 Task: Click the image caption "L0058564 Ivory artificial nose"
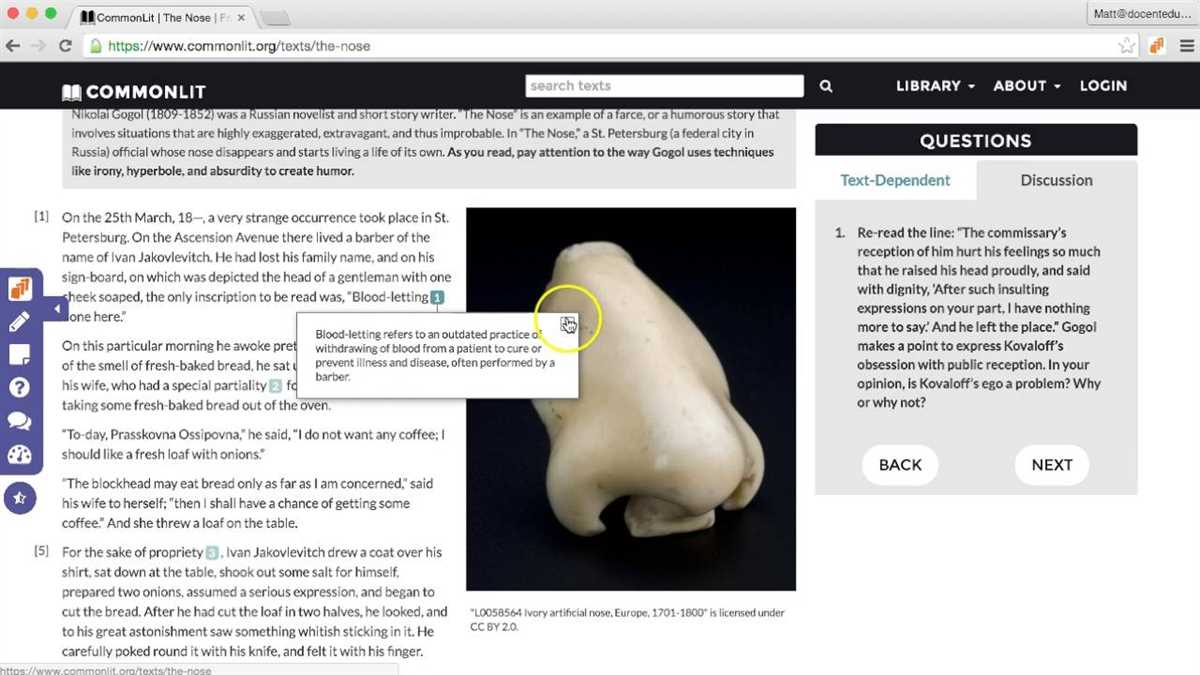(x=626, y=619)
